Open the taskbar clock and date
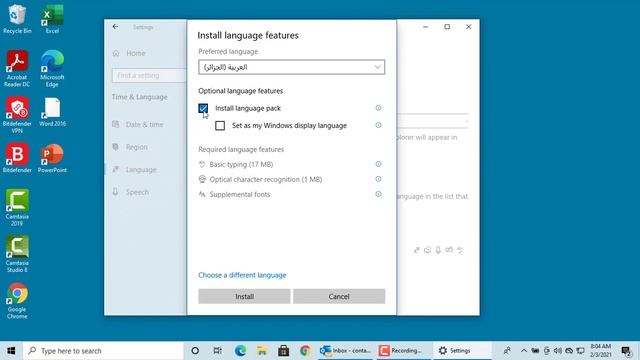Image resolution: width=640 pixels, height=360 pixels. (x=601, y=351)
